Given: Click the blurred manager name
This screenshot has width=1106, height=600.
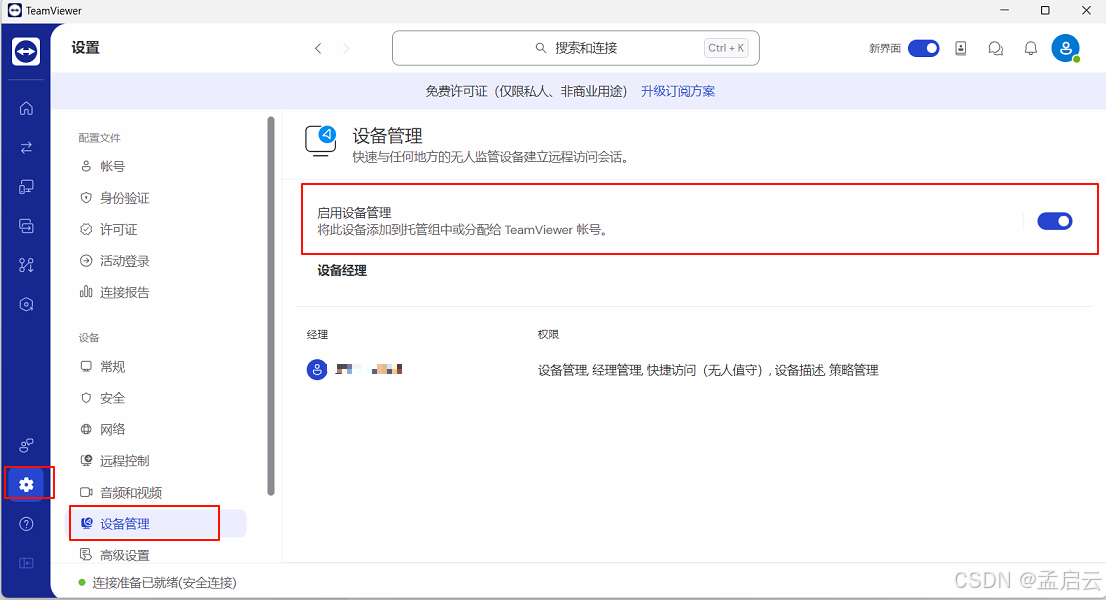Looking at the screenshot, I should [369, 369].
